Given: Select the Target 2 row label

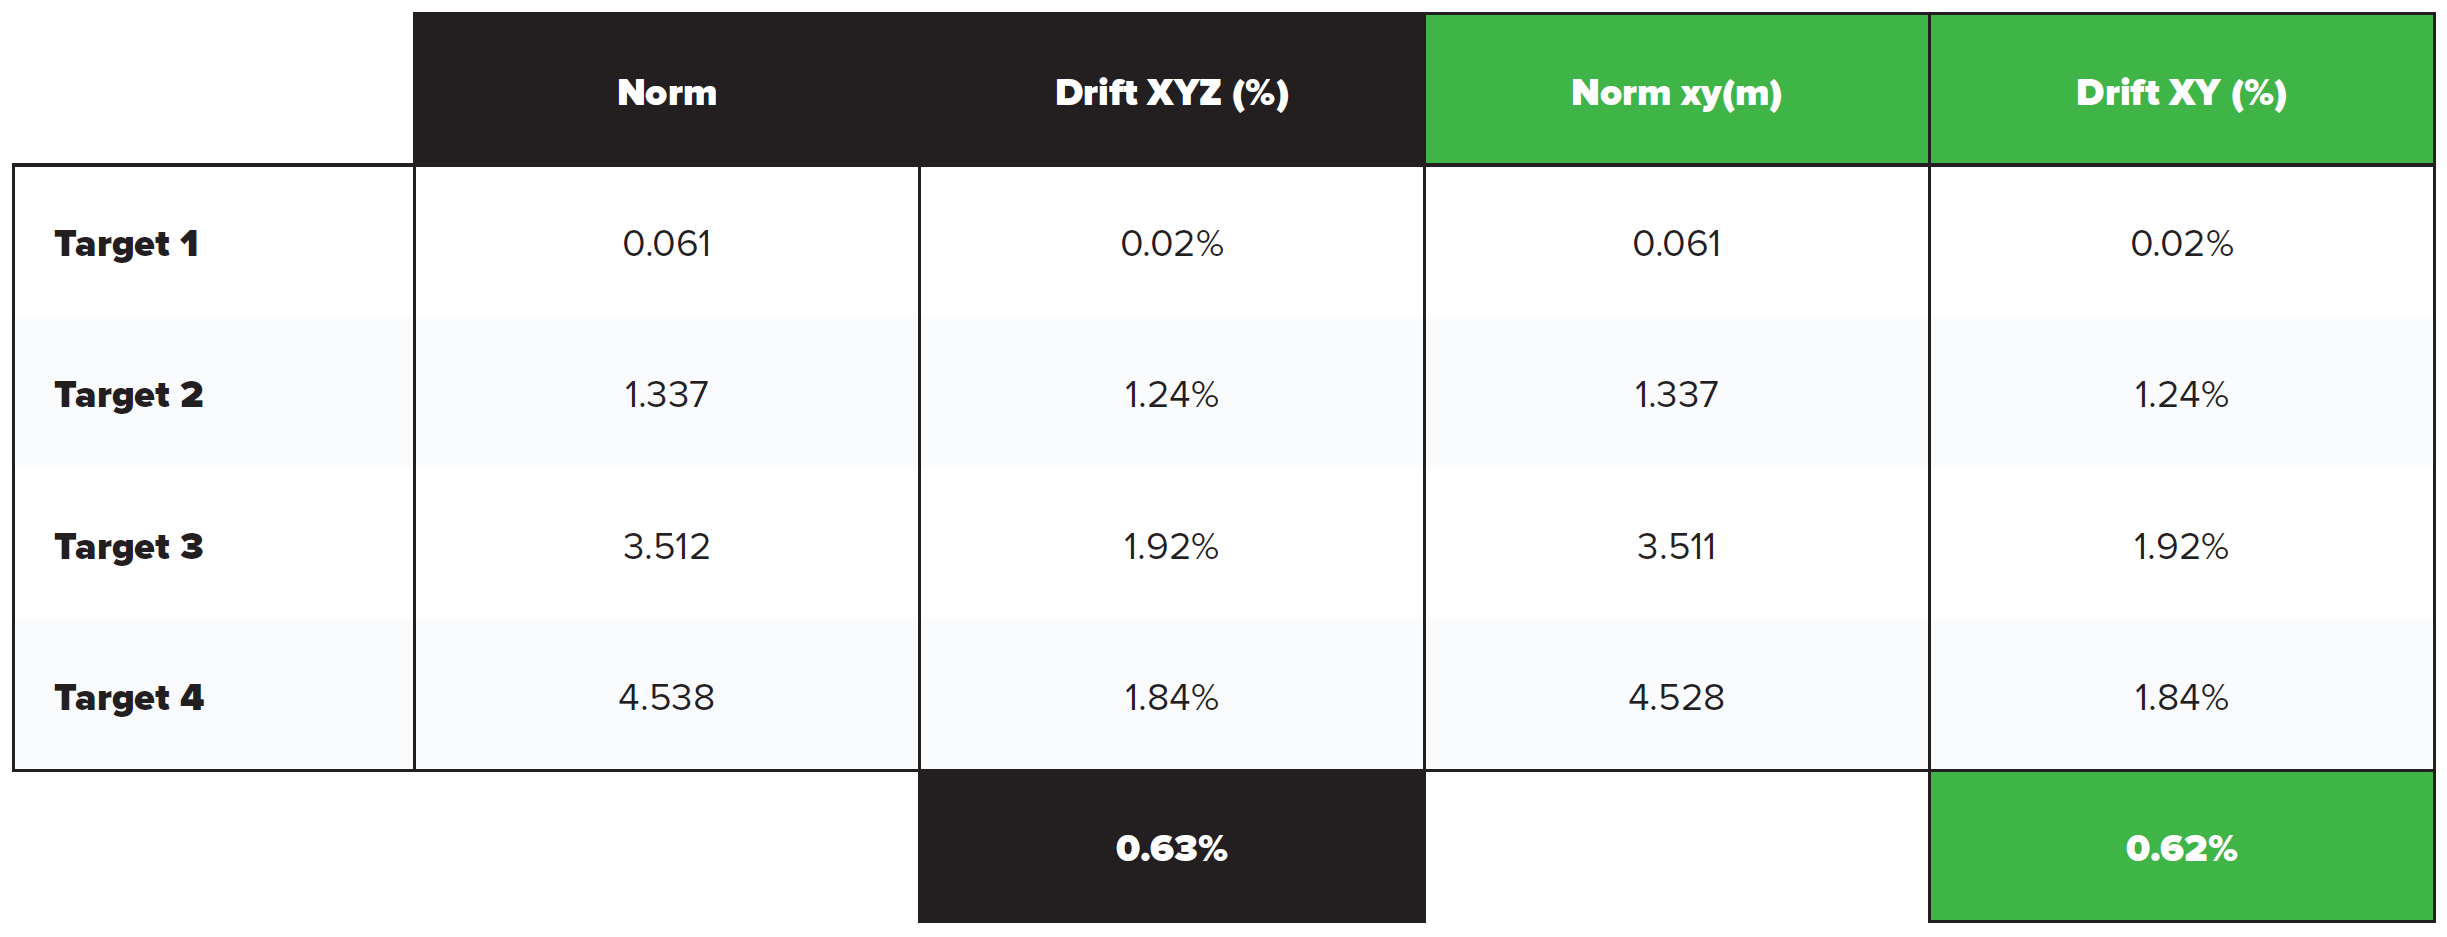Looking at the screenshot, I should coord(129,394).
